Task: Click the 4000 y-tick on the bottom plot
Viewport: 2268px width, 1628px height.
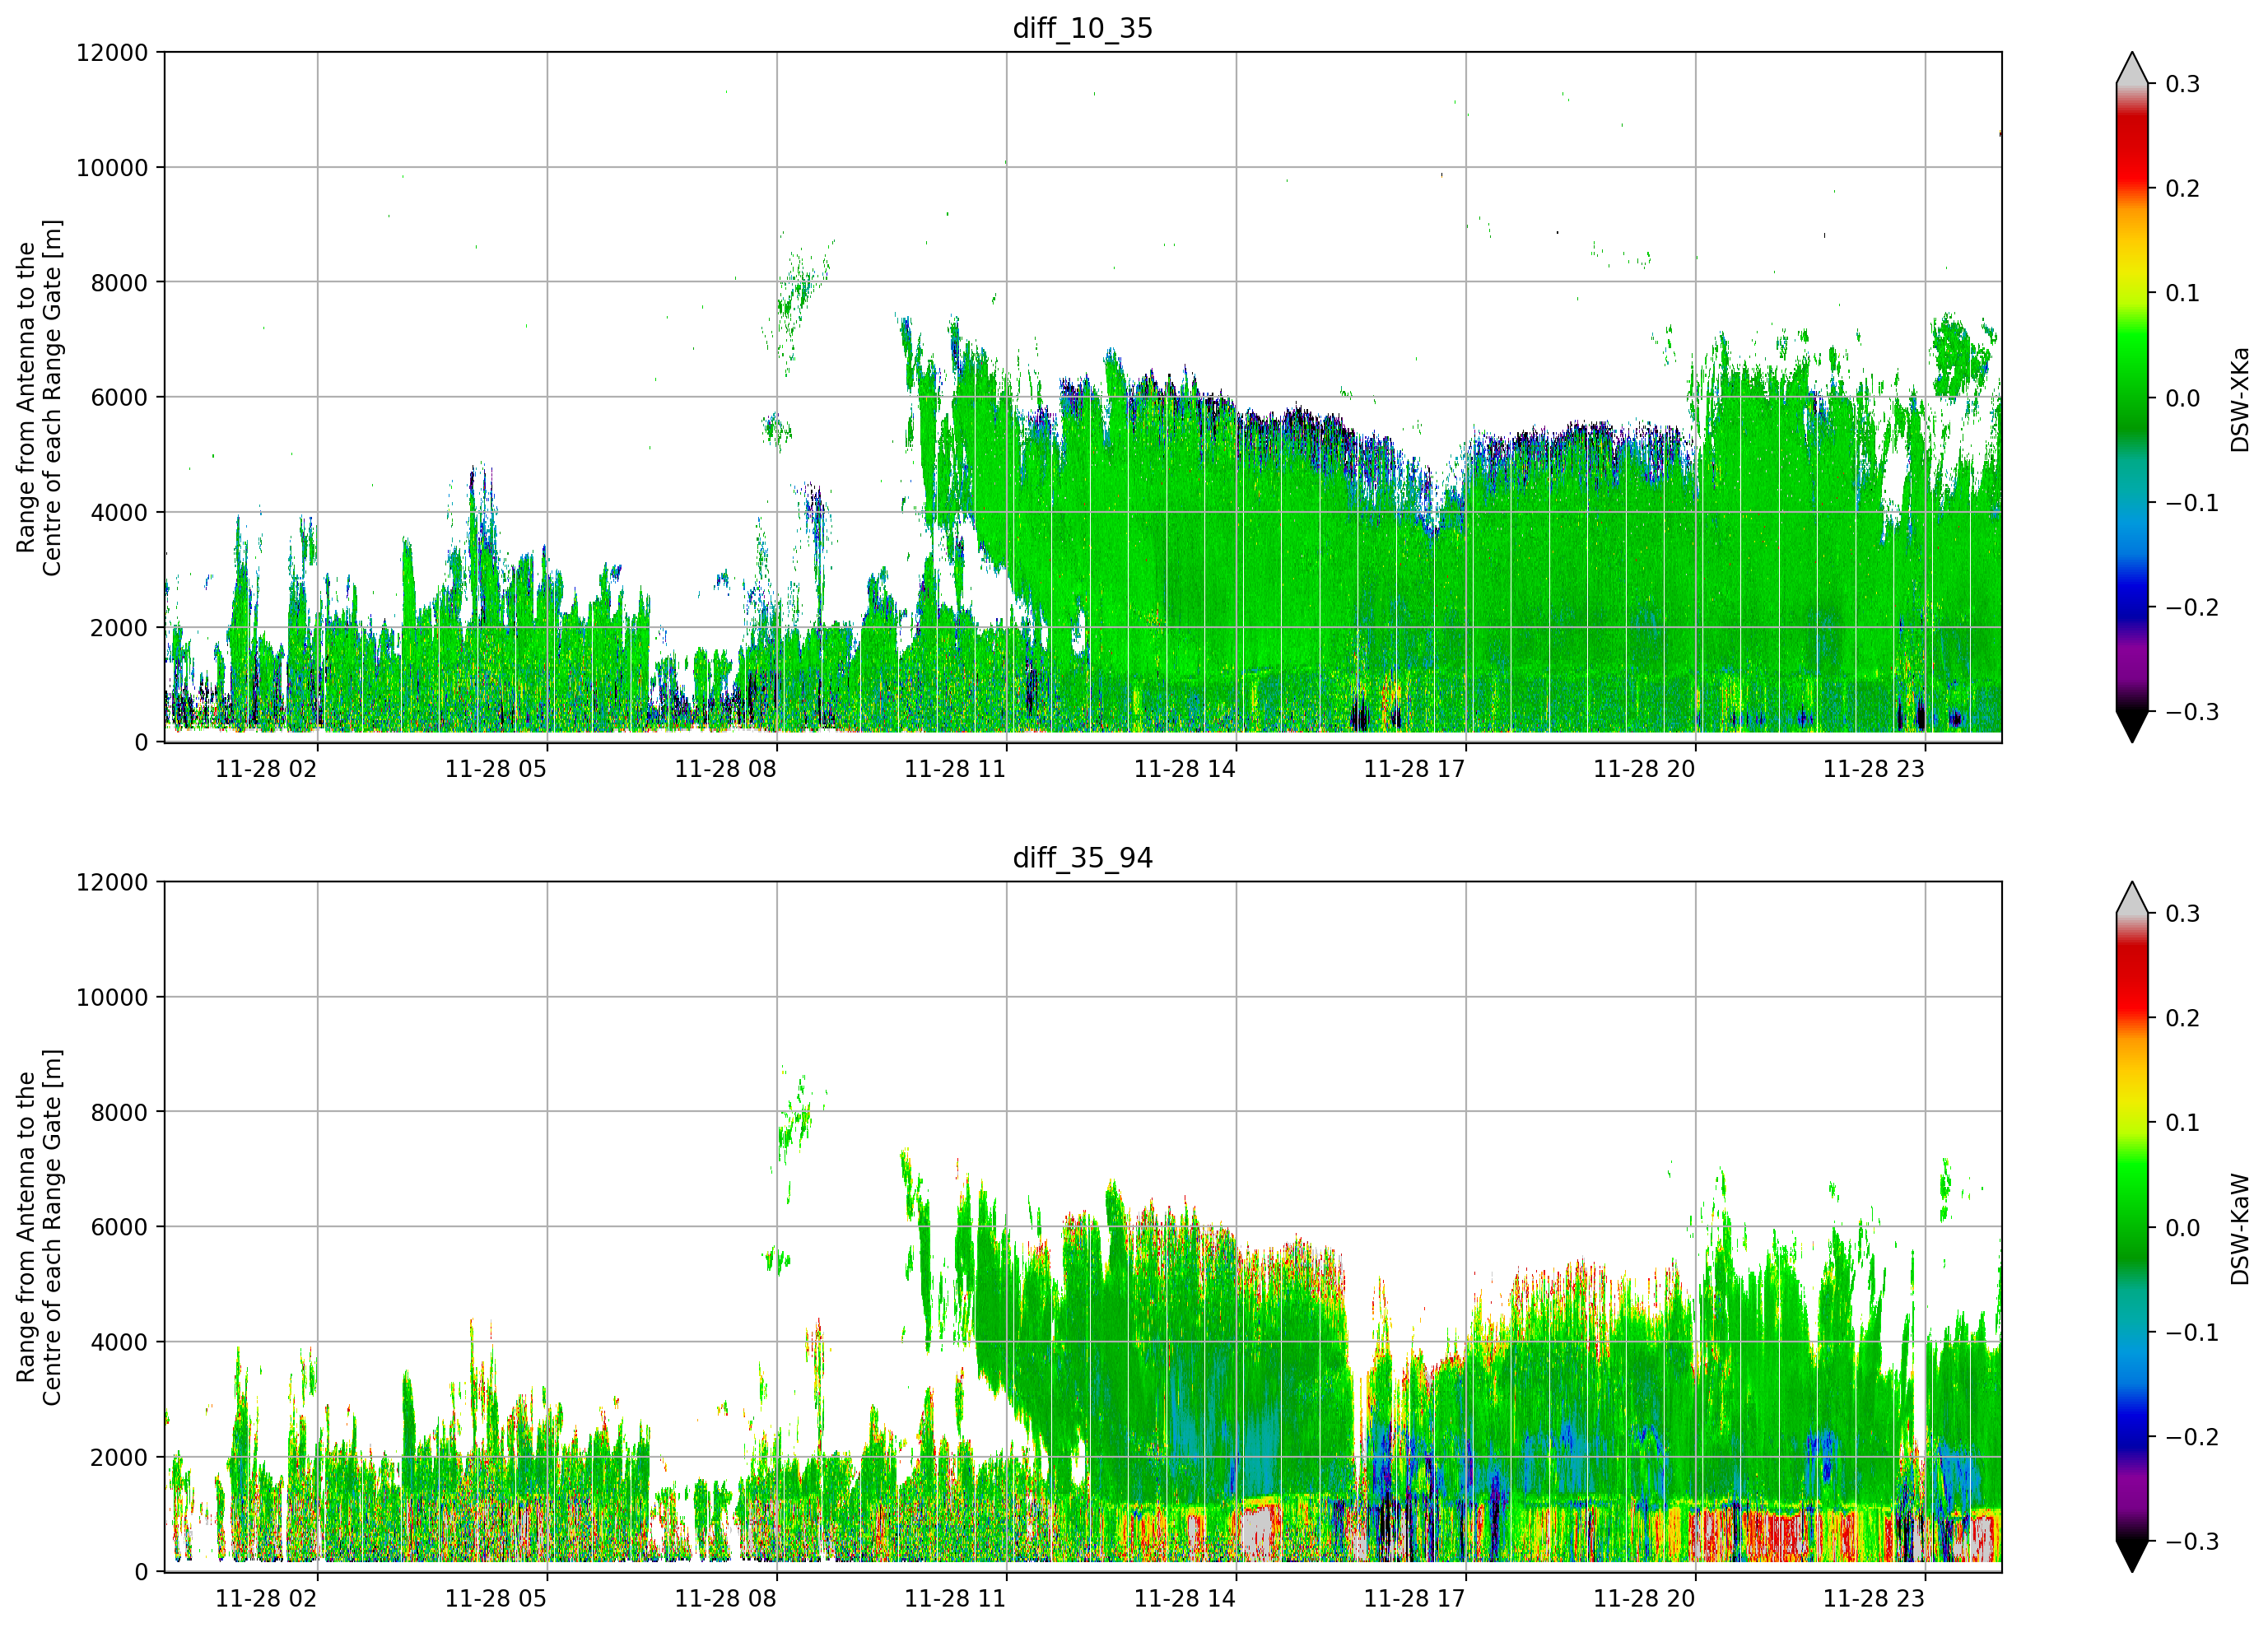Action: (119, 1343)
